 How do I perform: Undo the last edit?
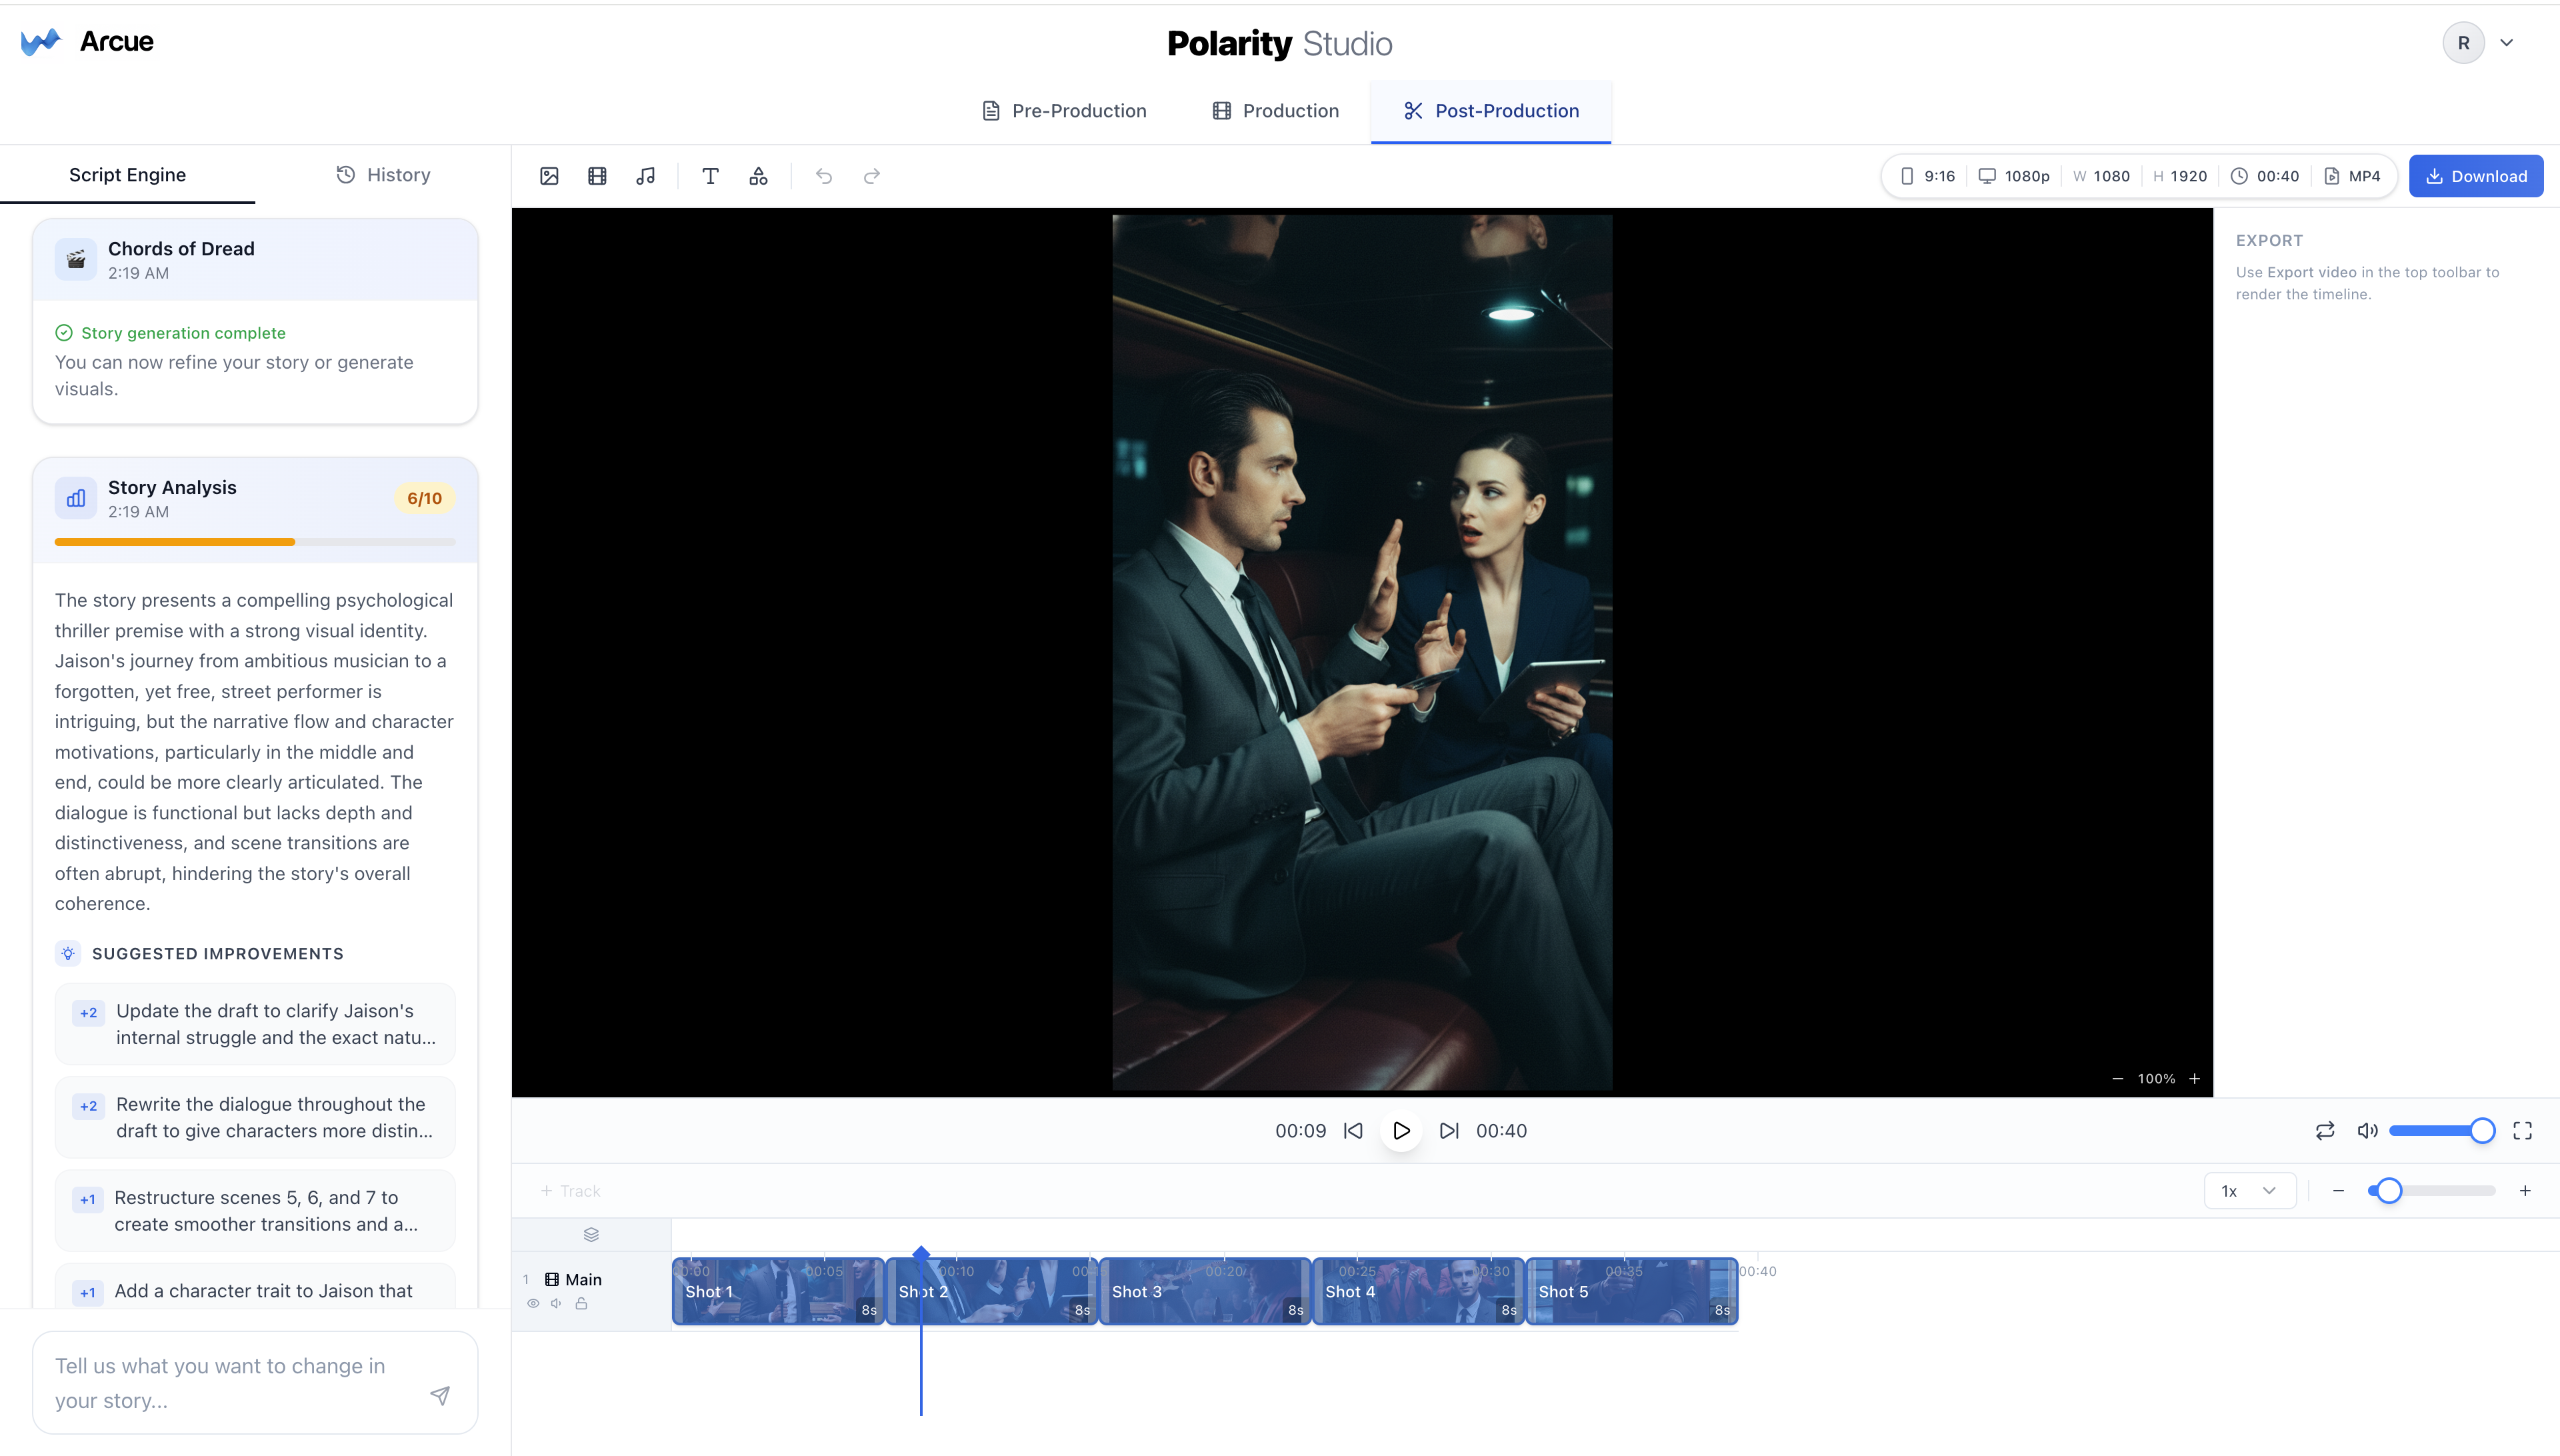pyautogui.click(x=824, y=176)
